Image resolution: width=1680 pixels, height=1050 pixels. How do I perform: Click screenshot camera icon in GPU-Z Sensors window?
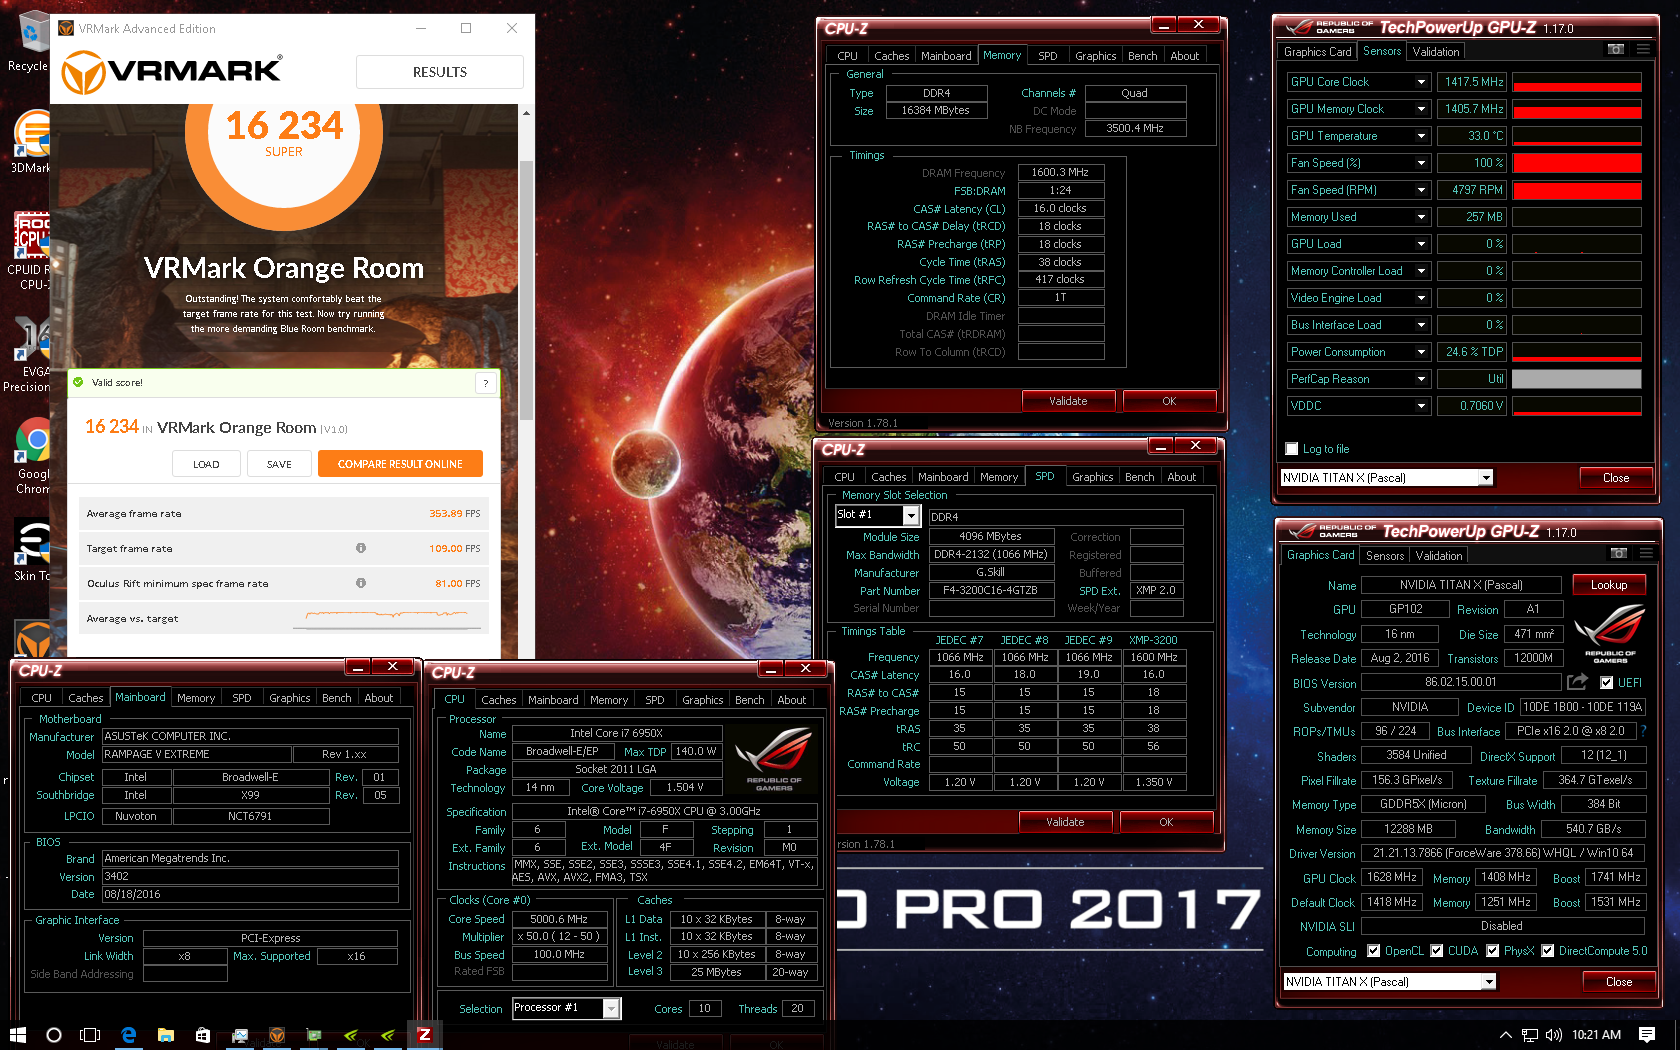(x=1615, y=49)
